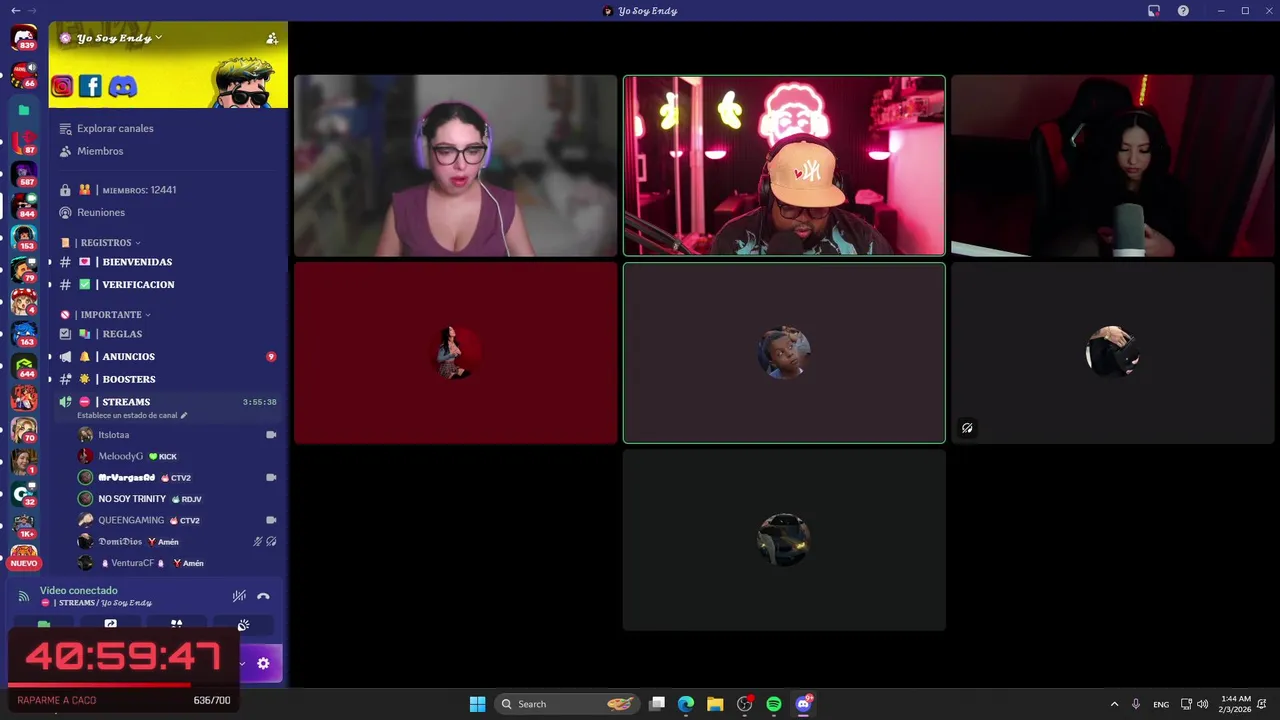Click user NO SOY TRINITY in voice list
The width and height of the screenshot is (1280, 720).
[176, 499]
